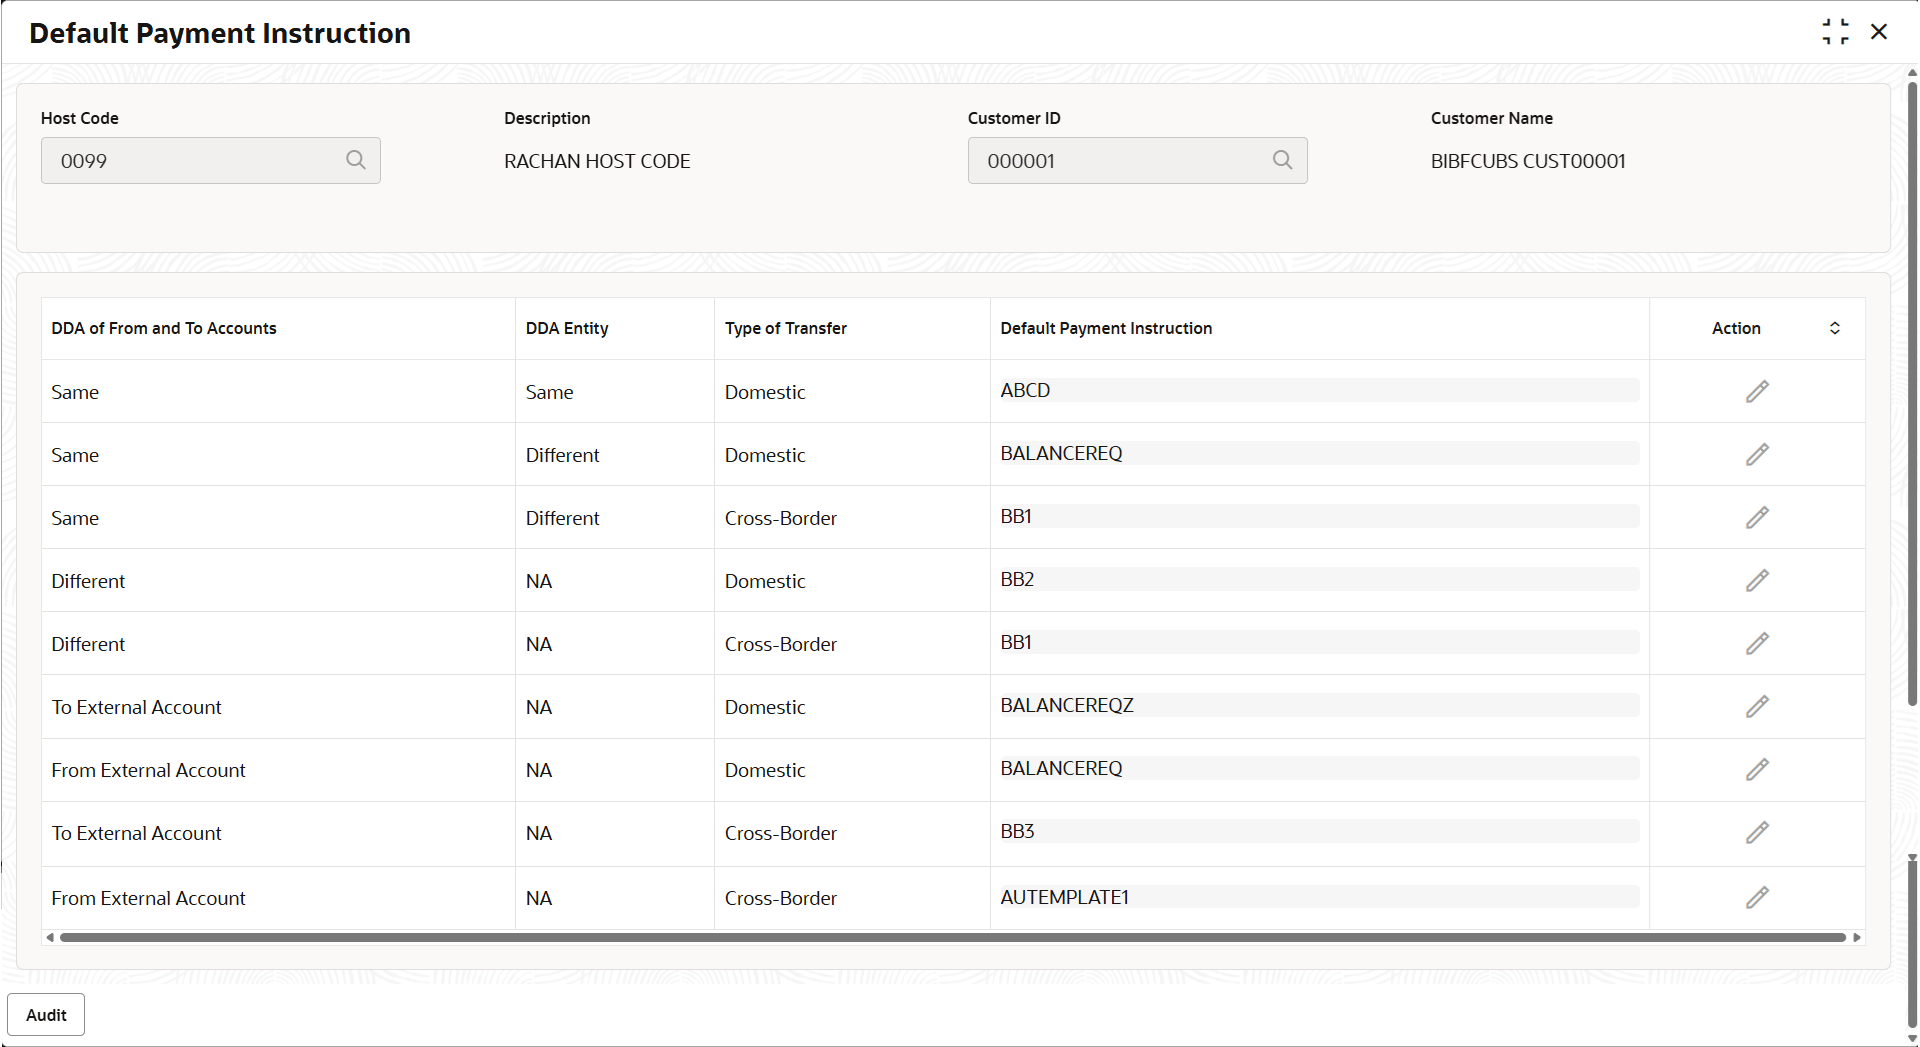This screenshot has height=1047, width=1920.
Task: Click 'From External Account' in the AUTEMPLATE1 row
Action: (x=148, y=898)
